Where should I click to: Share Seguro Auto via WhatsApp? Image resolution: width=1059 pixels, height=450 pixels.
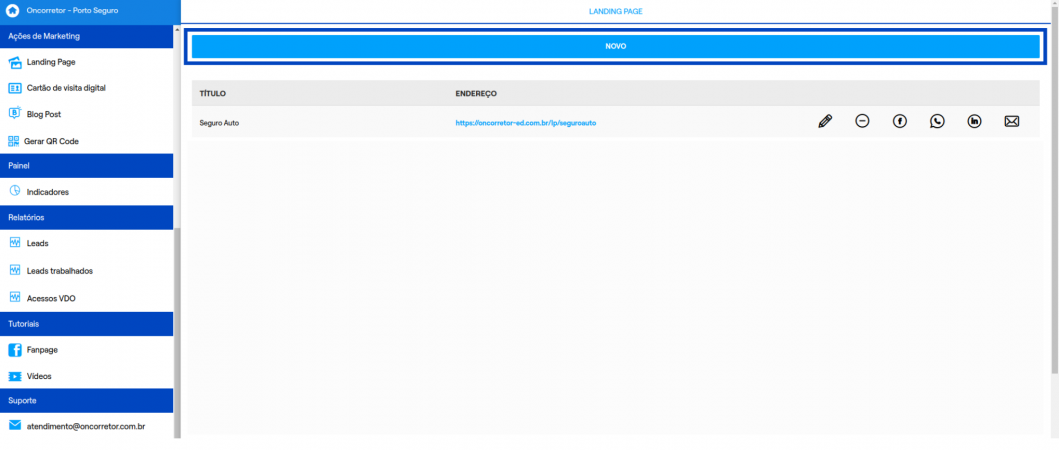click(937, 122)
